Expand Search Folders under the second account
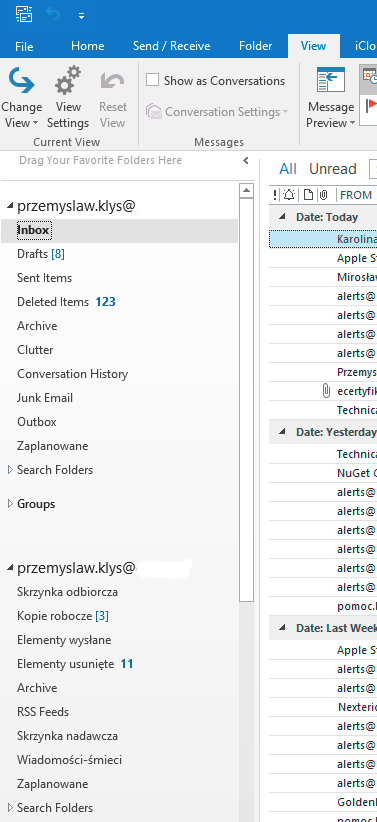The width and height of the screenshot is (377, 822). (10, 808)
